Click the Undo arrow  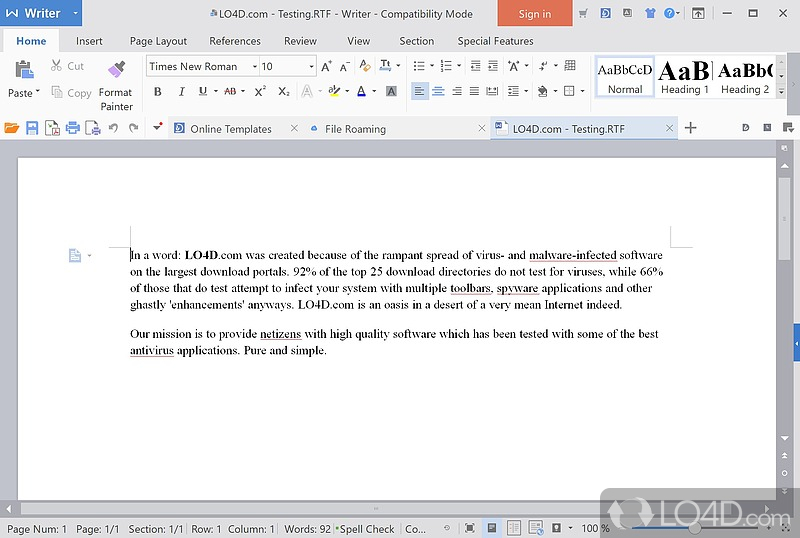point(112,128)
